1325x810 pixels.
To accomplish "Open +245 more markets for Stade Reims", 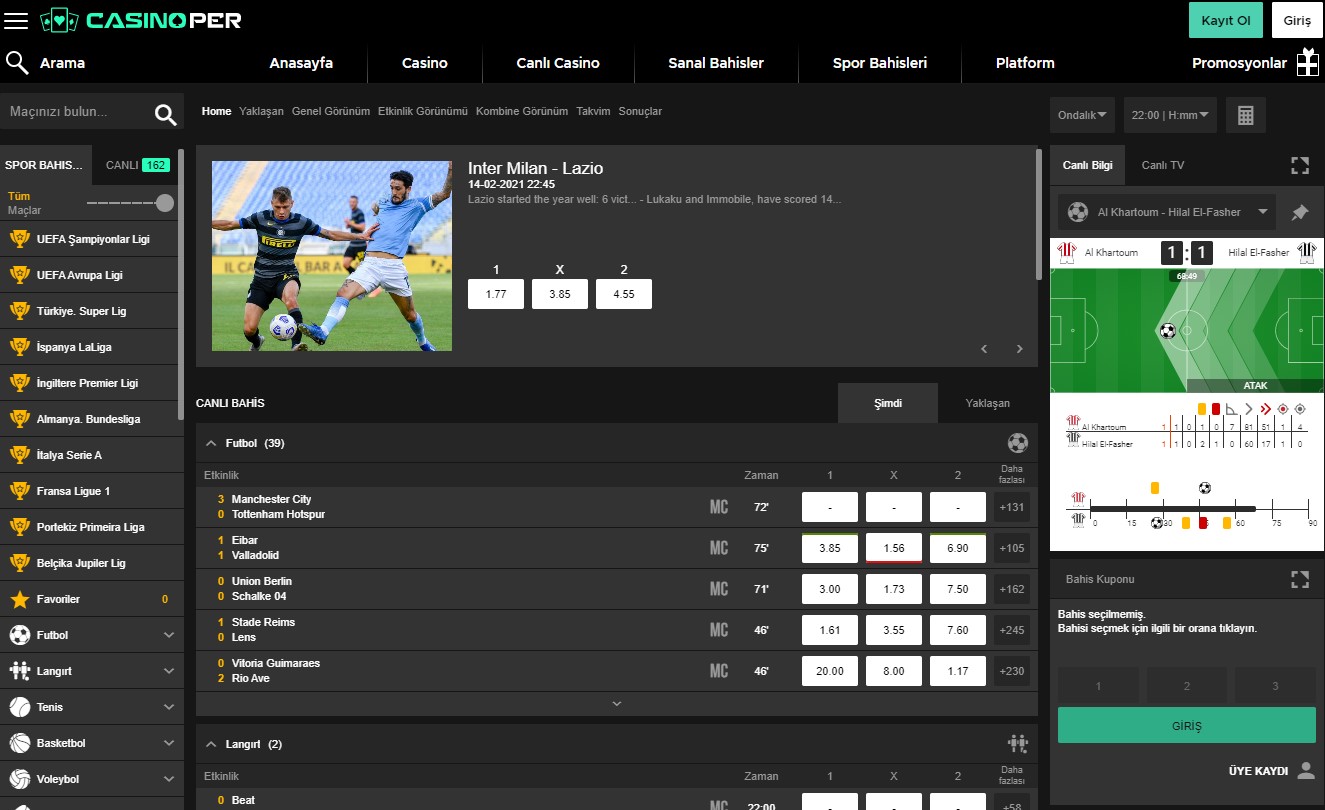I will pyautogui.click(x=1012, y=630).
